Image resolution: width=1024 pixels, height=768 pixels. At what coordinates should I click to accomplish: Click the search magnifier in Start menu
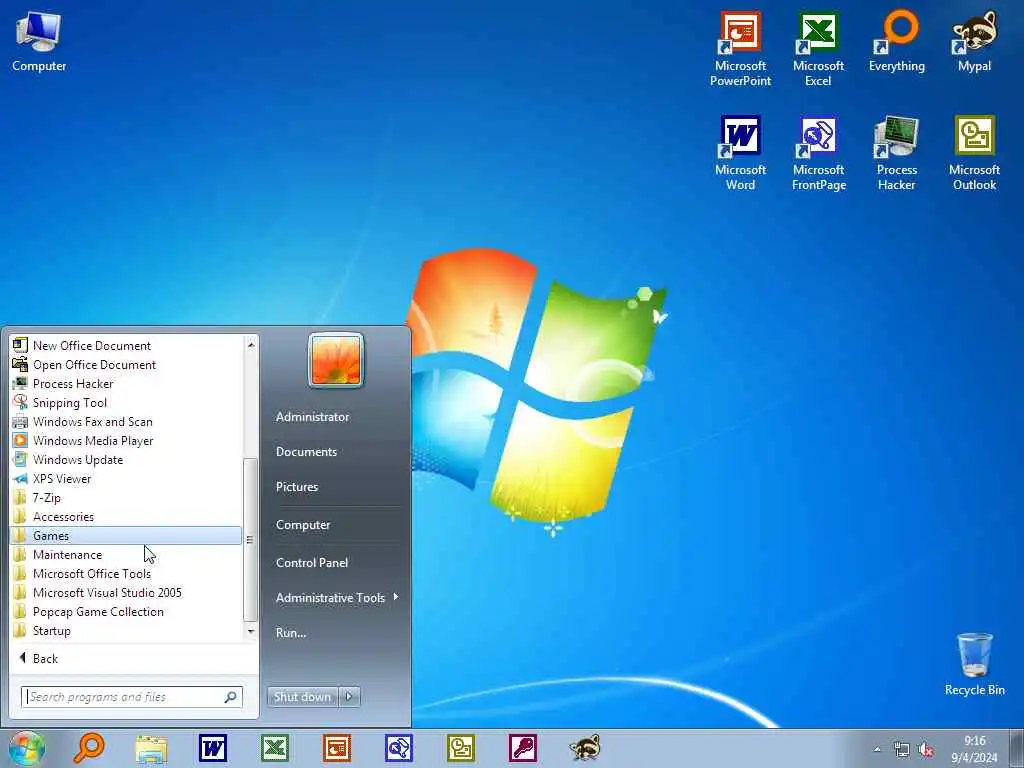tap(231, 697)
